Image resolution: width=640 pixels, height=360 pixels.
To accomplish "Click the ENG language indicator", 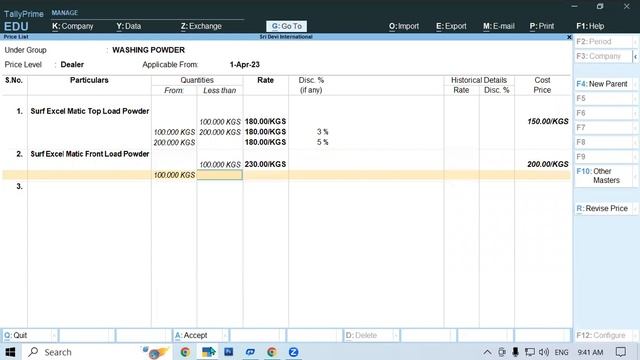I will tap(562, 352).
